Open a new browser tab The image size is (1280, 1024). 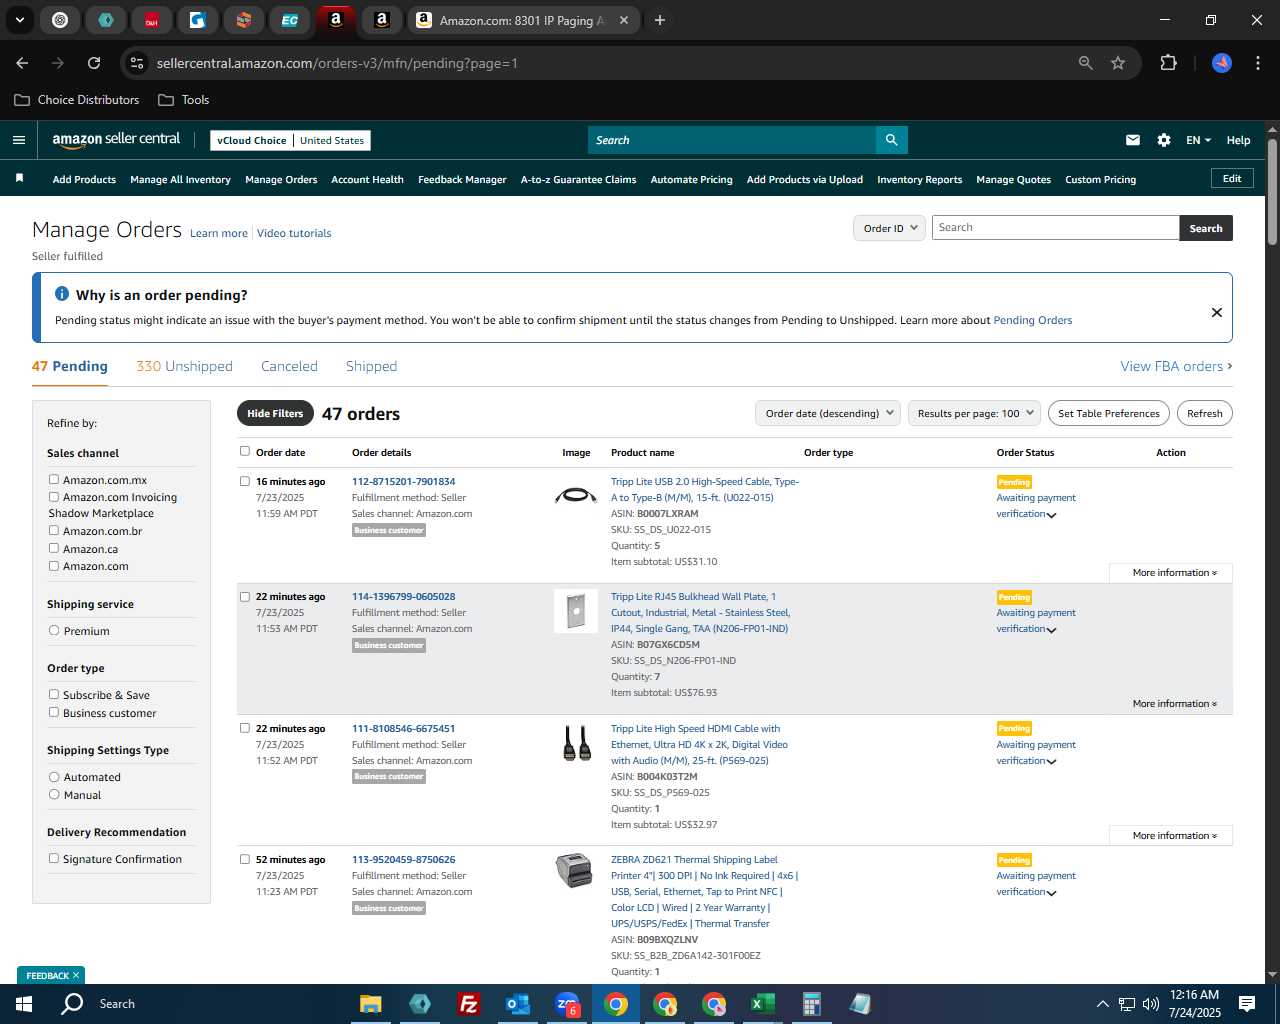click(x=660, y=20)
